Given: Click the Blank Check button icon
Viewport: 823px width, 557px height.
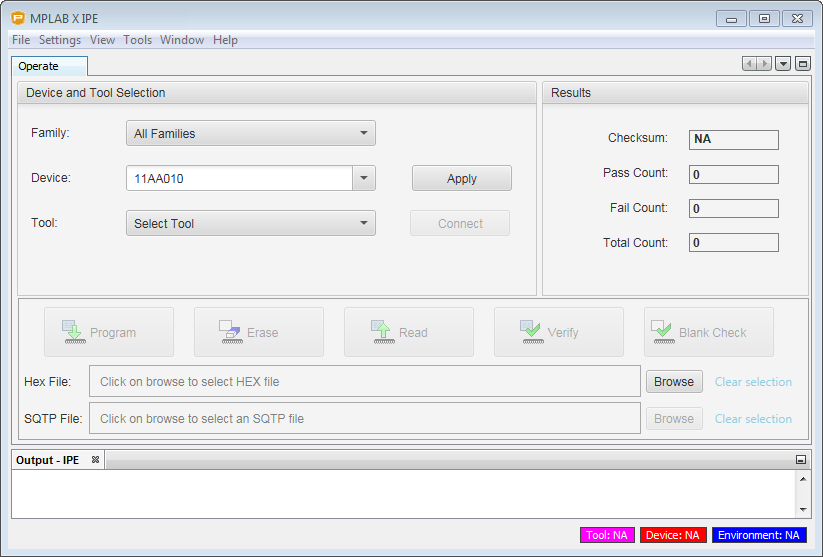Looking at the screenshot, I should [662, 332].
